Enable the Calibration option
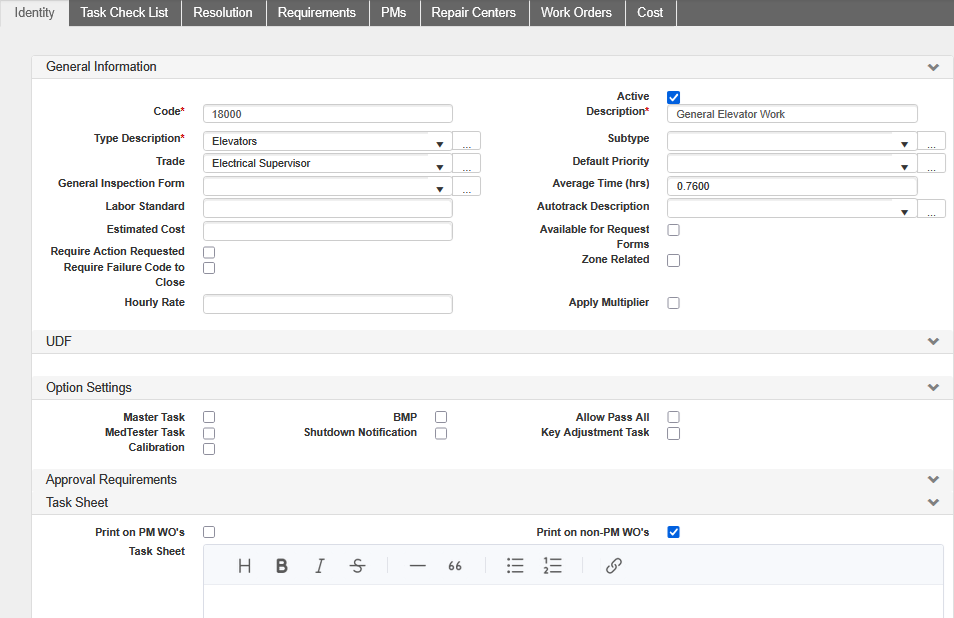The image size is (954, 618). click(x=209, y=449)
